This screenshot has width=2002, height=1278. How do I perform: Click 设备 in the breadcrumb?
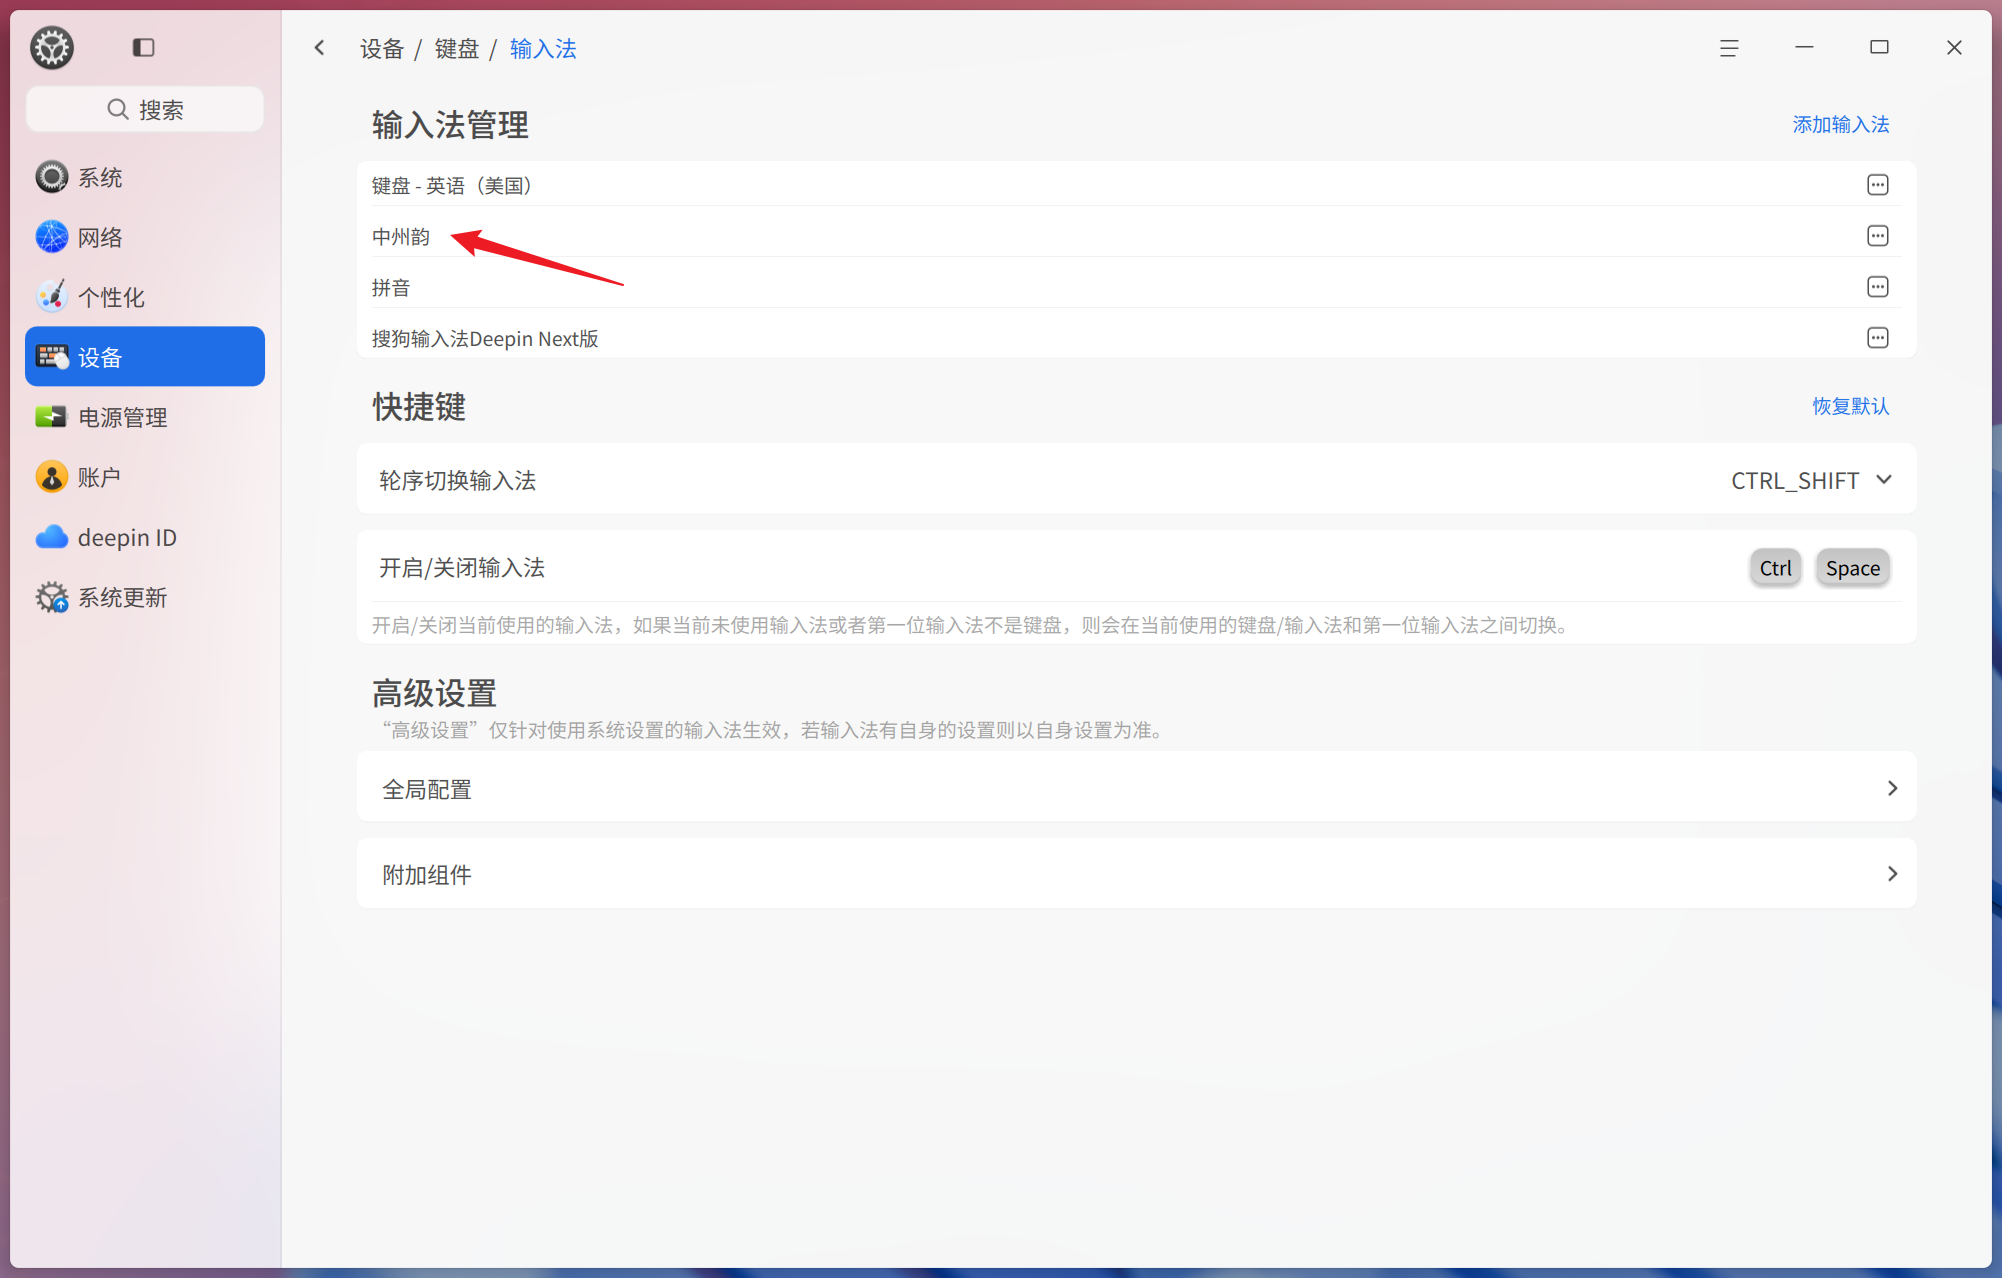coord(381,49)
